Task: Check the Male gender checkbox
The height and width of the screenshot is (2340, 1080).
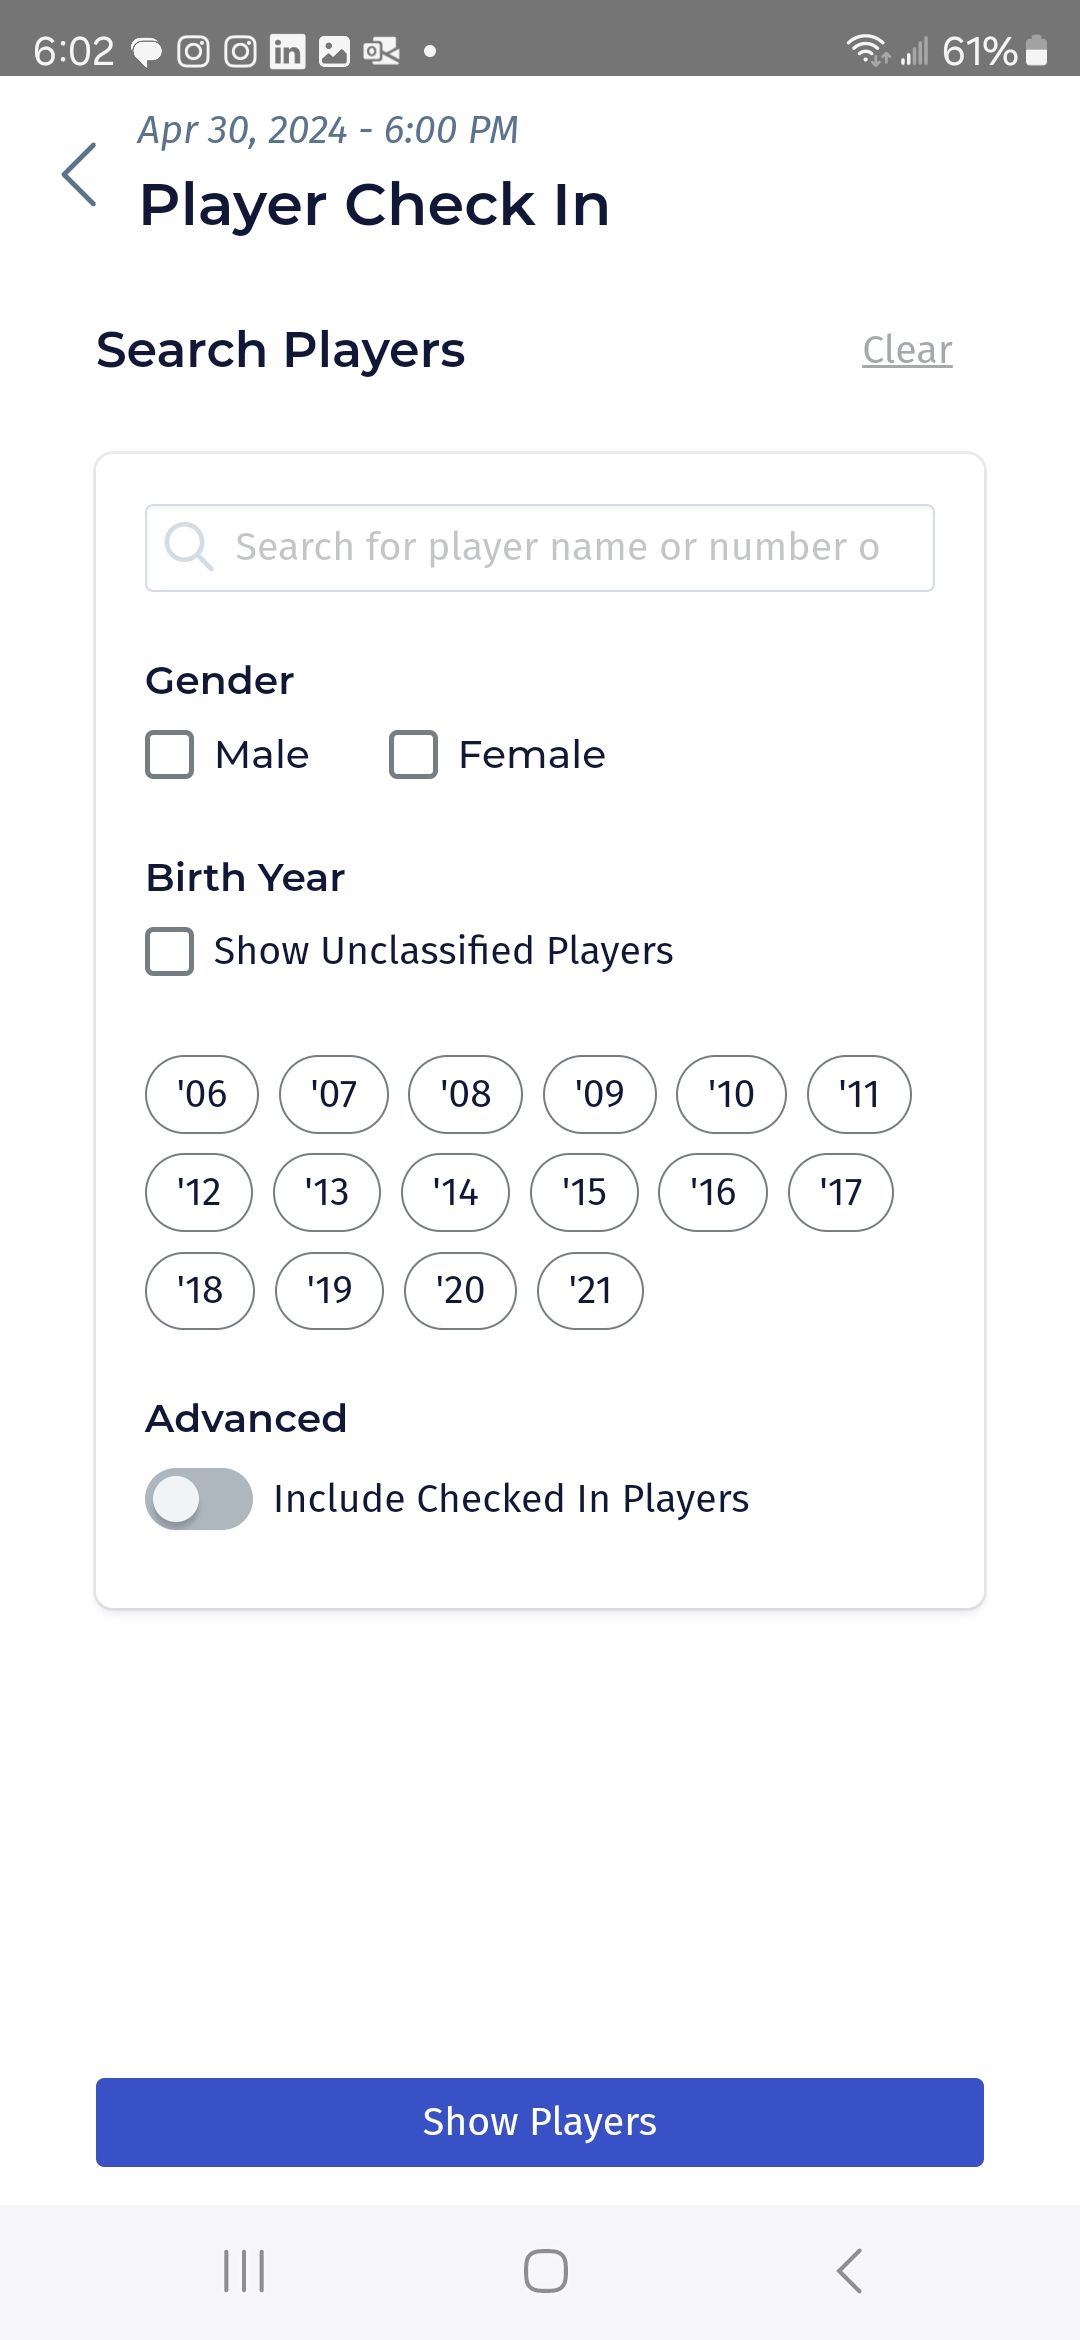Action: click(x=170, y=754)
